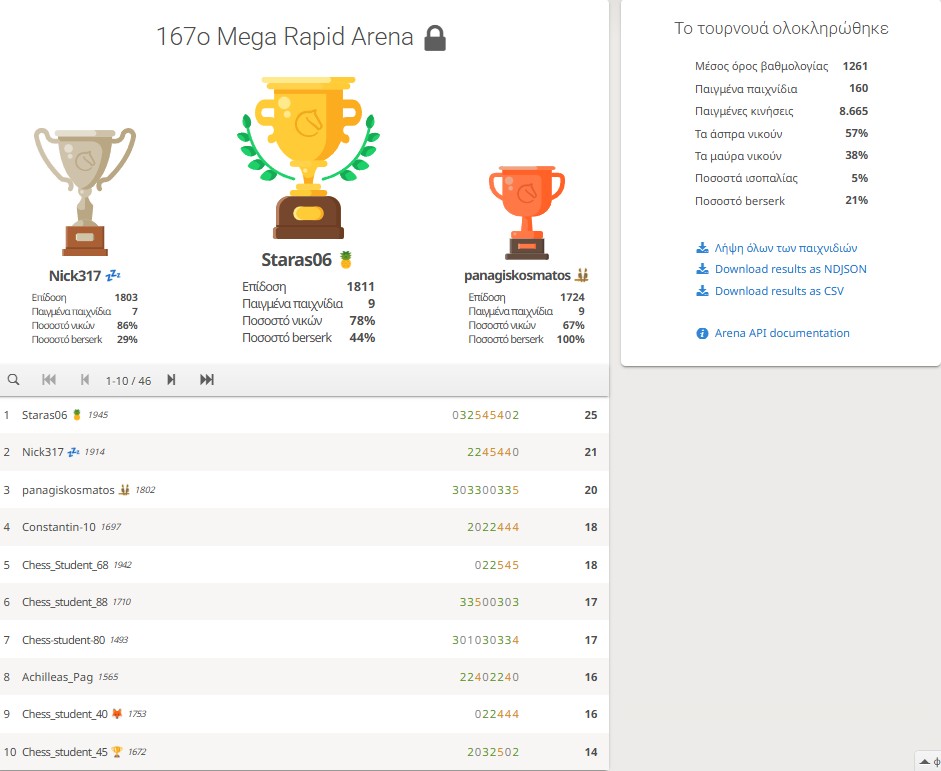This screenshot has height=771, width=941.
Task: Click page indicator 1-10 / 46
Action: tap(128, 380)
